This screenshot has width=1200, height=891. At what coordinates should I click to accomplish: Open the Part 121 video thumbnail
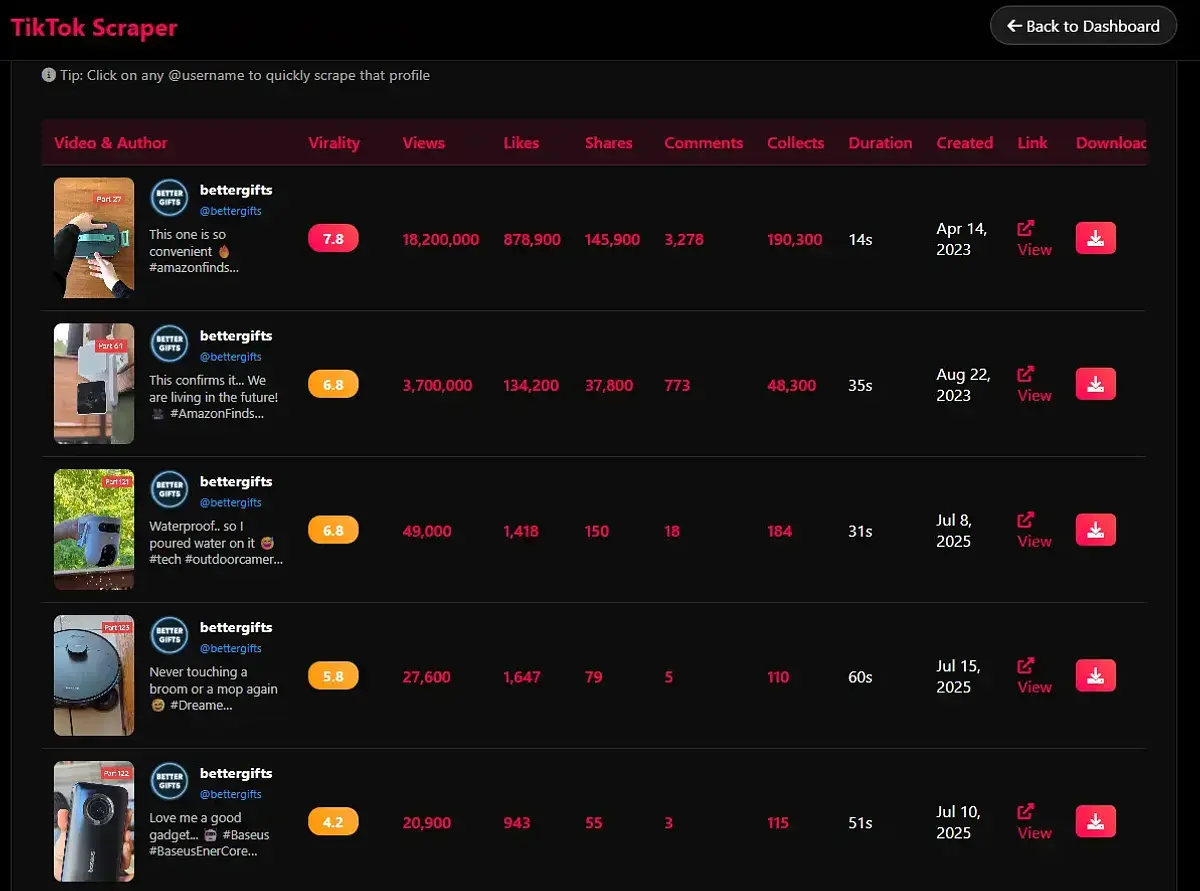[x=94, y=530]
